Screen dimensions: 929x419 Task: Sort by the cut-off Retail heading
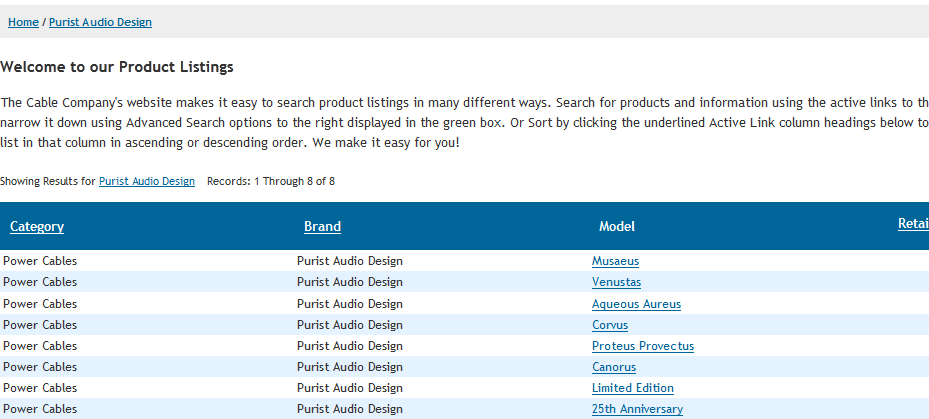coord(913,223)
